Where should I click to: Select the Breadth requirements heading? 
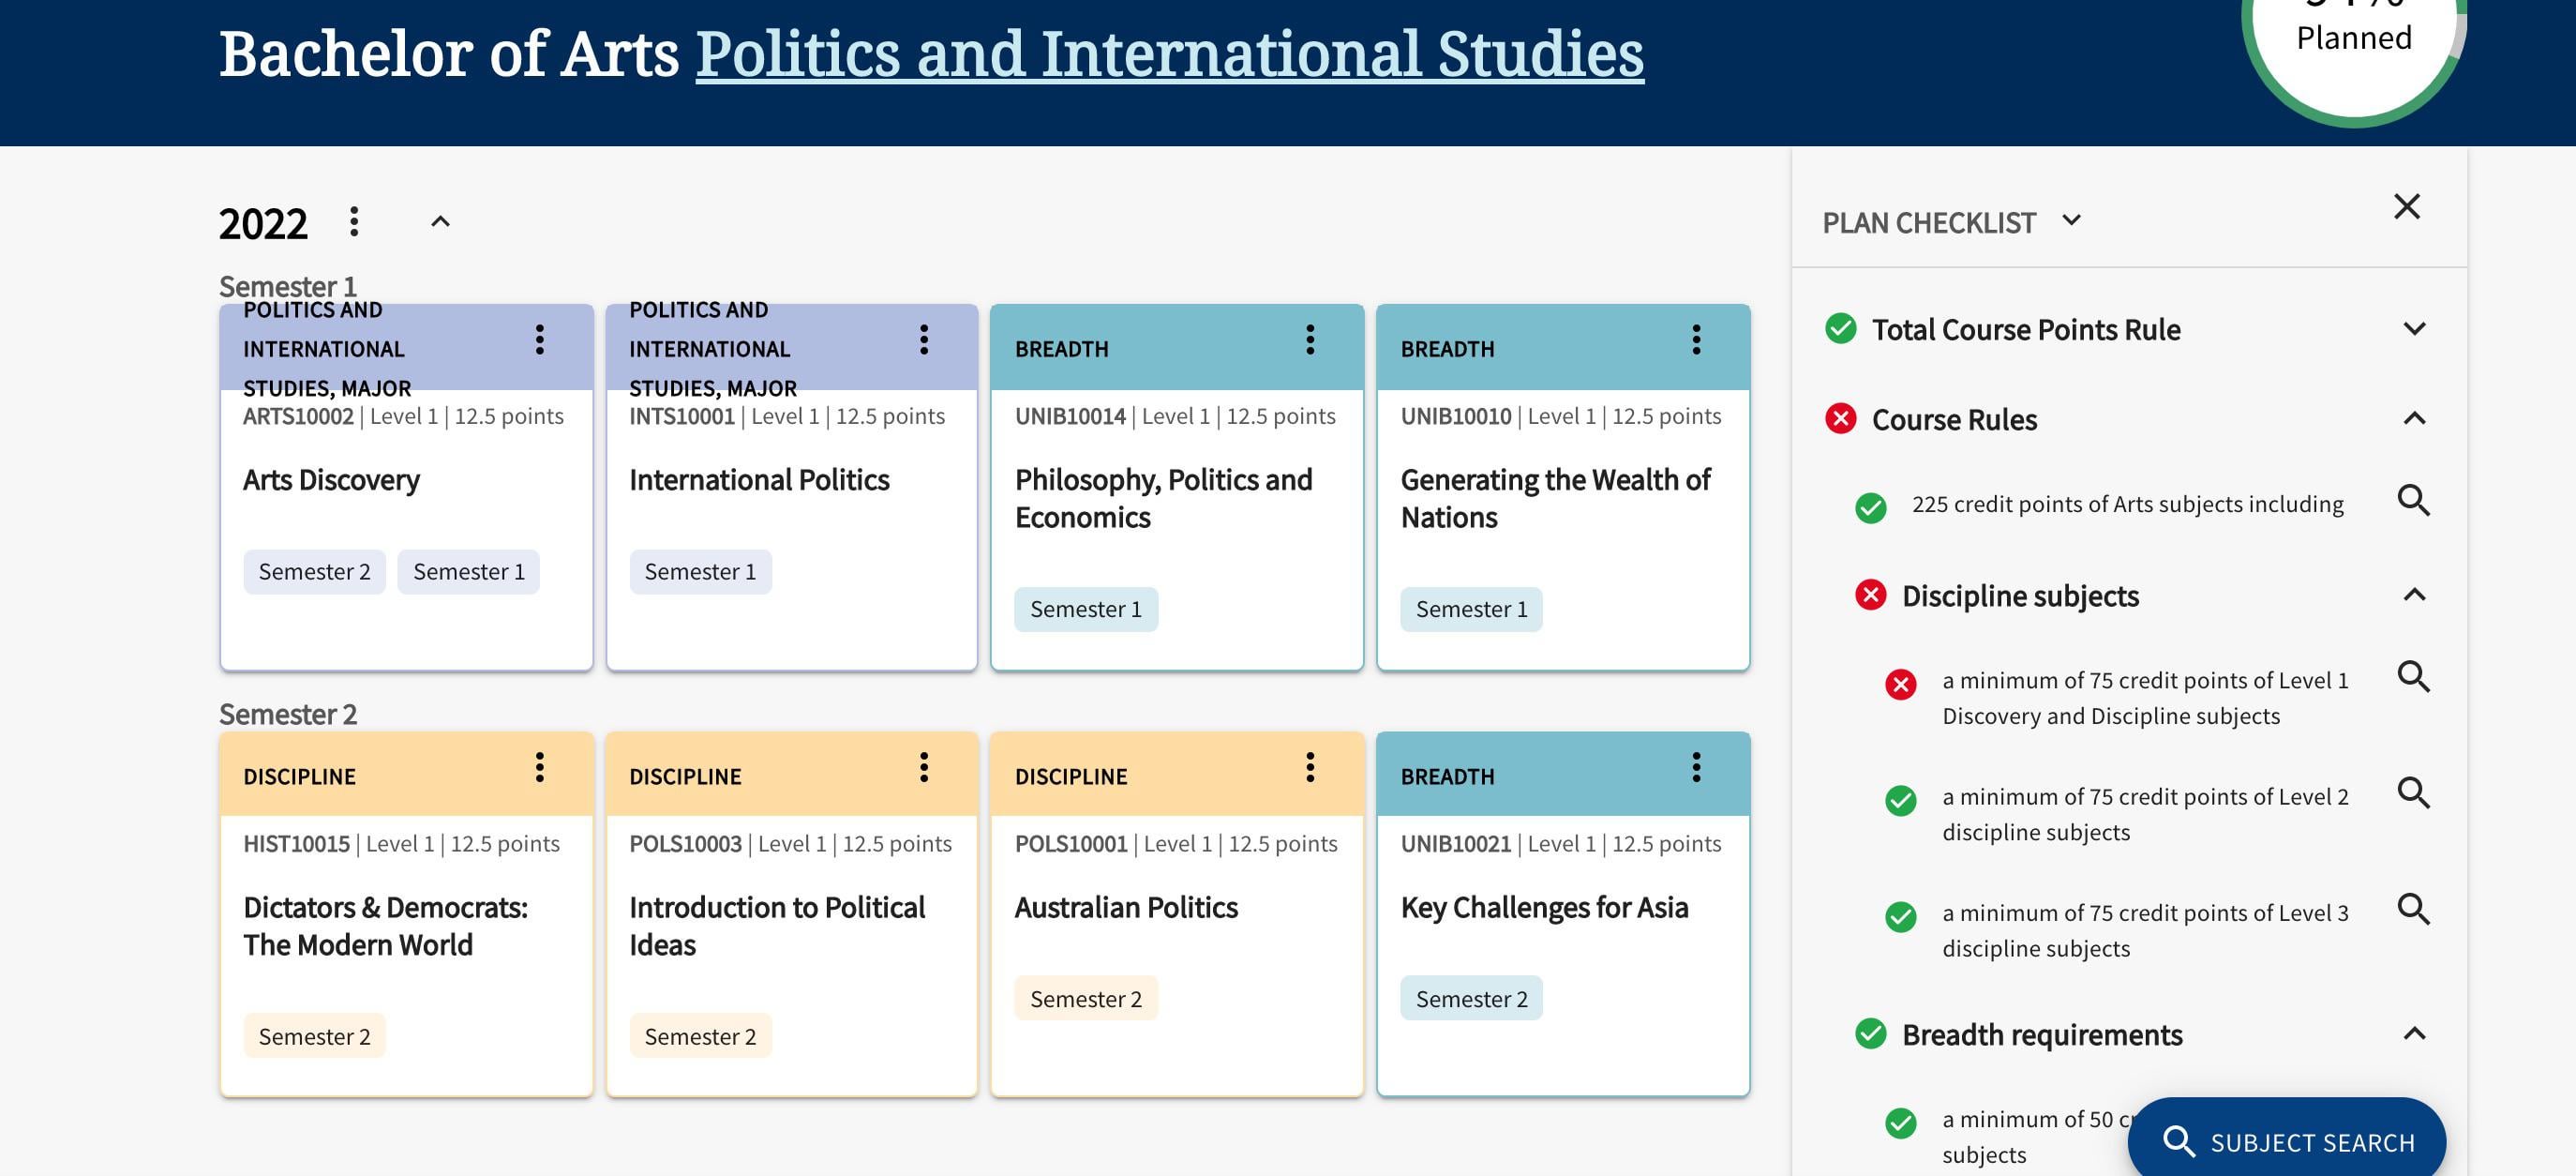tap(2042, 1035)
